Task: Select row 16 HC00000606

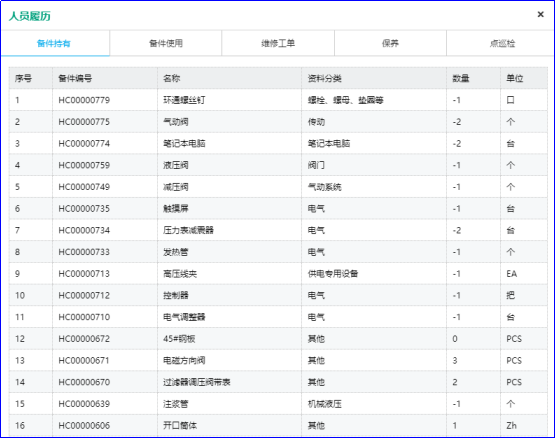Action: (278, 425)
